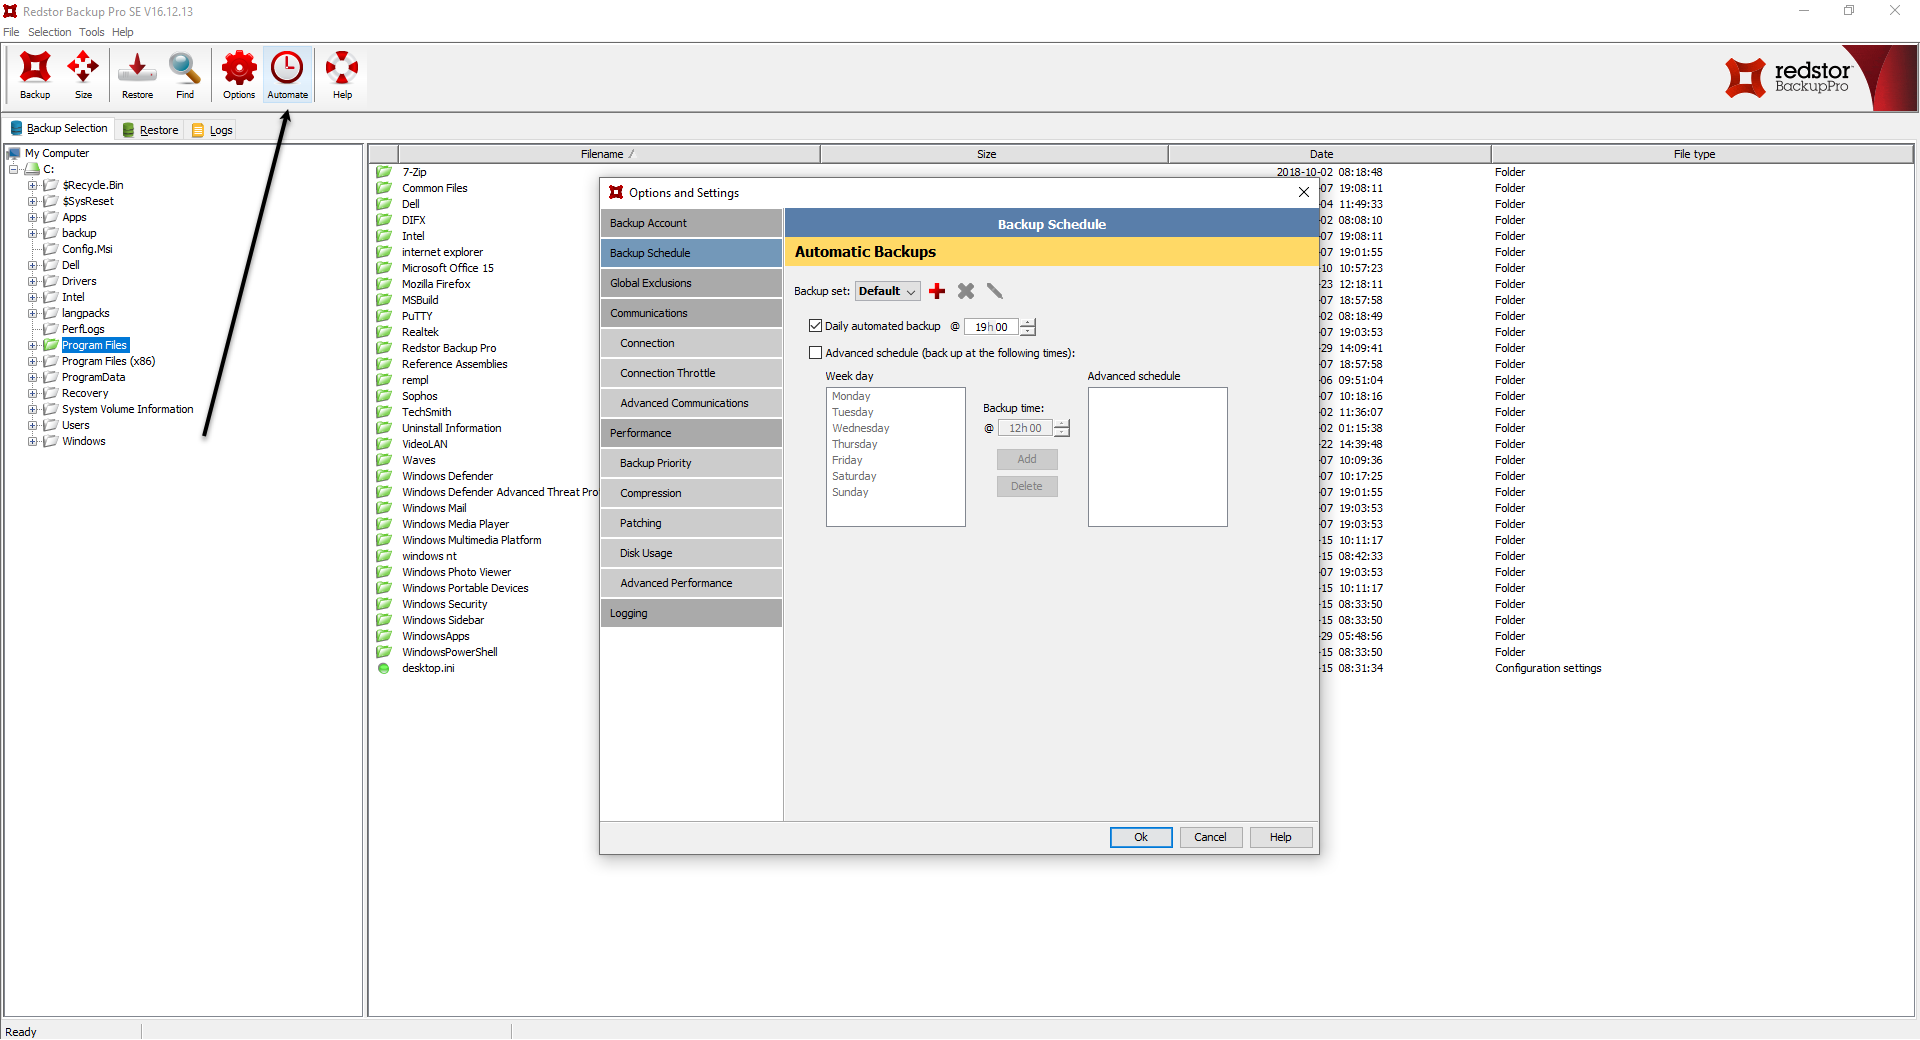The image size is (1920, 1040).
Task: Click the PuTTY folder icon
Action: point(384,316)
